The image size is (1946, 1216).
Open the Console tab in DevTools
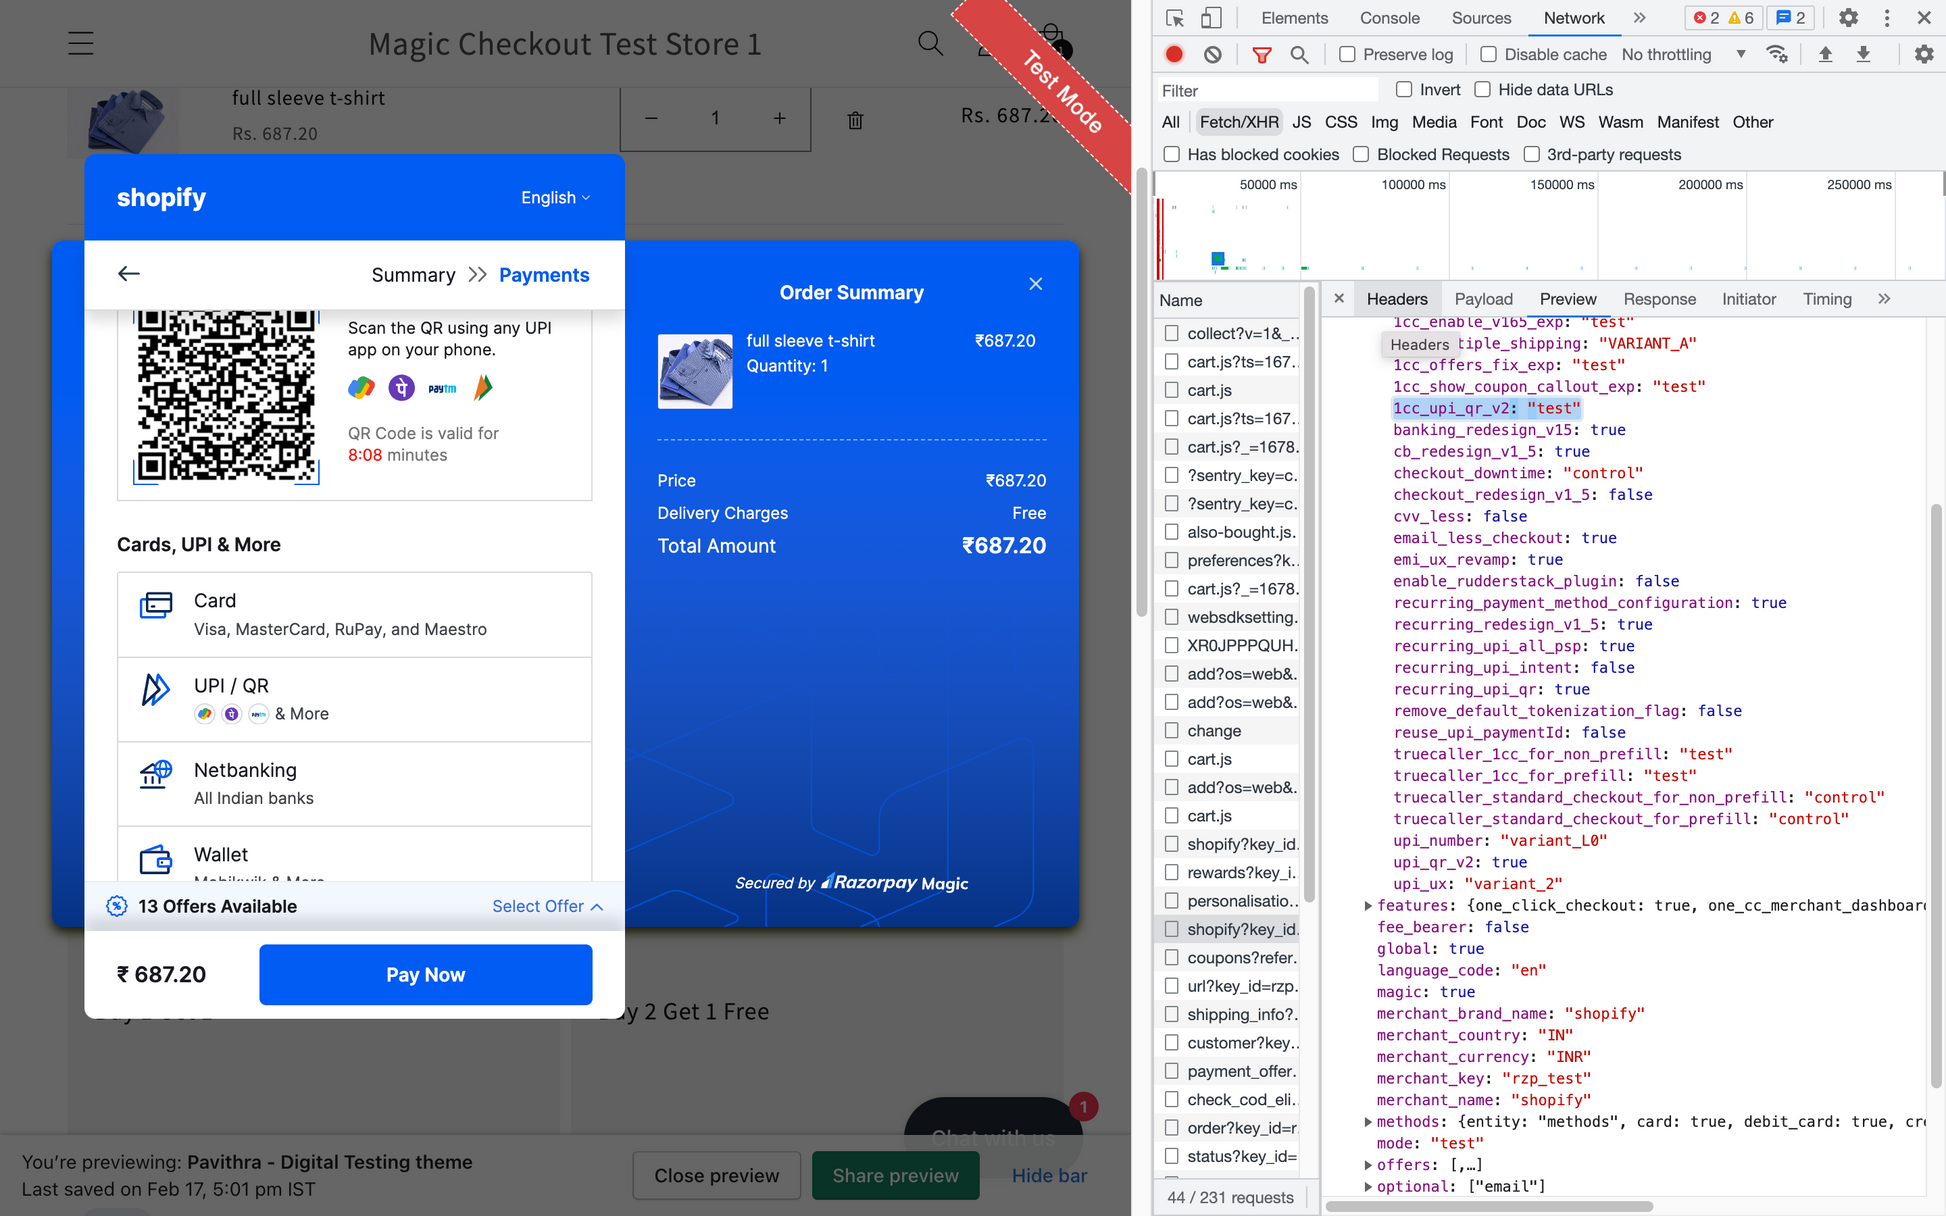(x=1389, y=18)
